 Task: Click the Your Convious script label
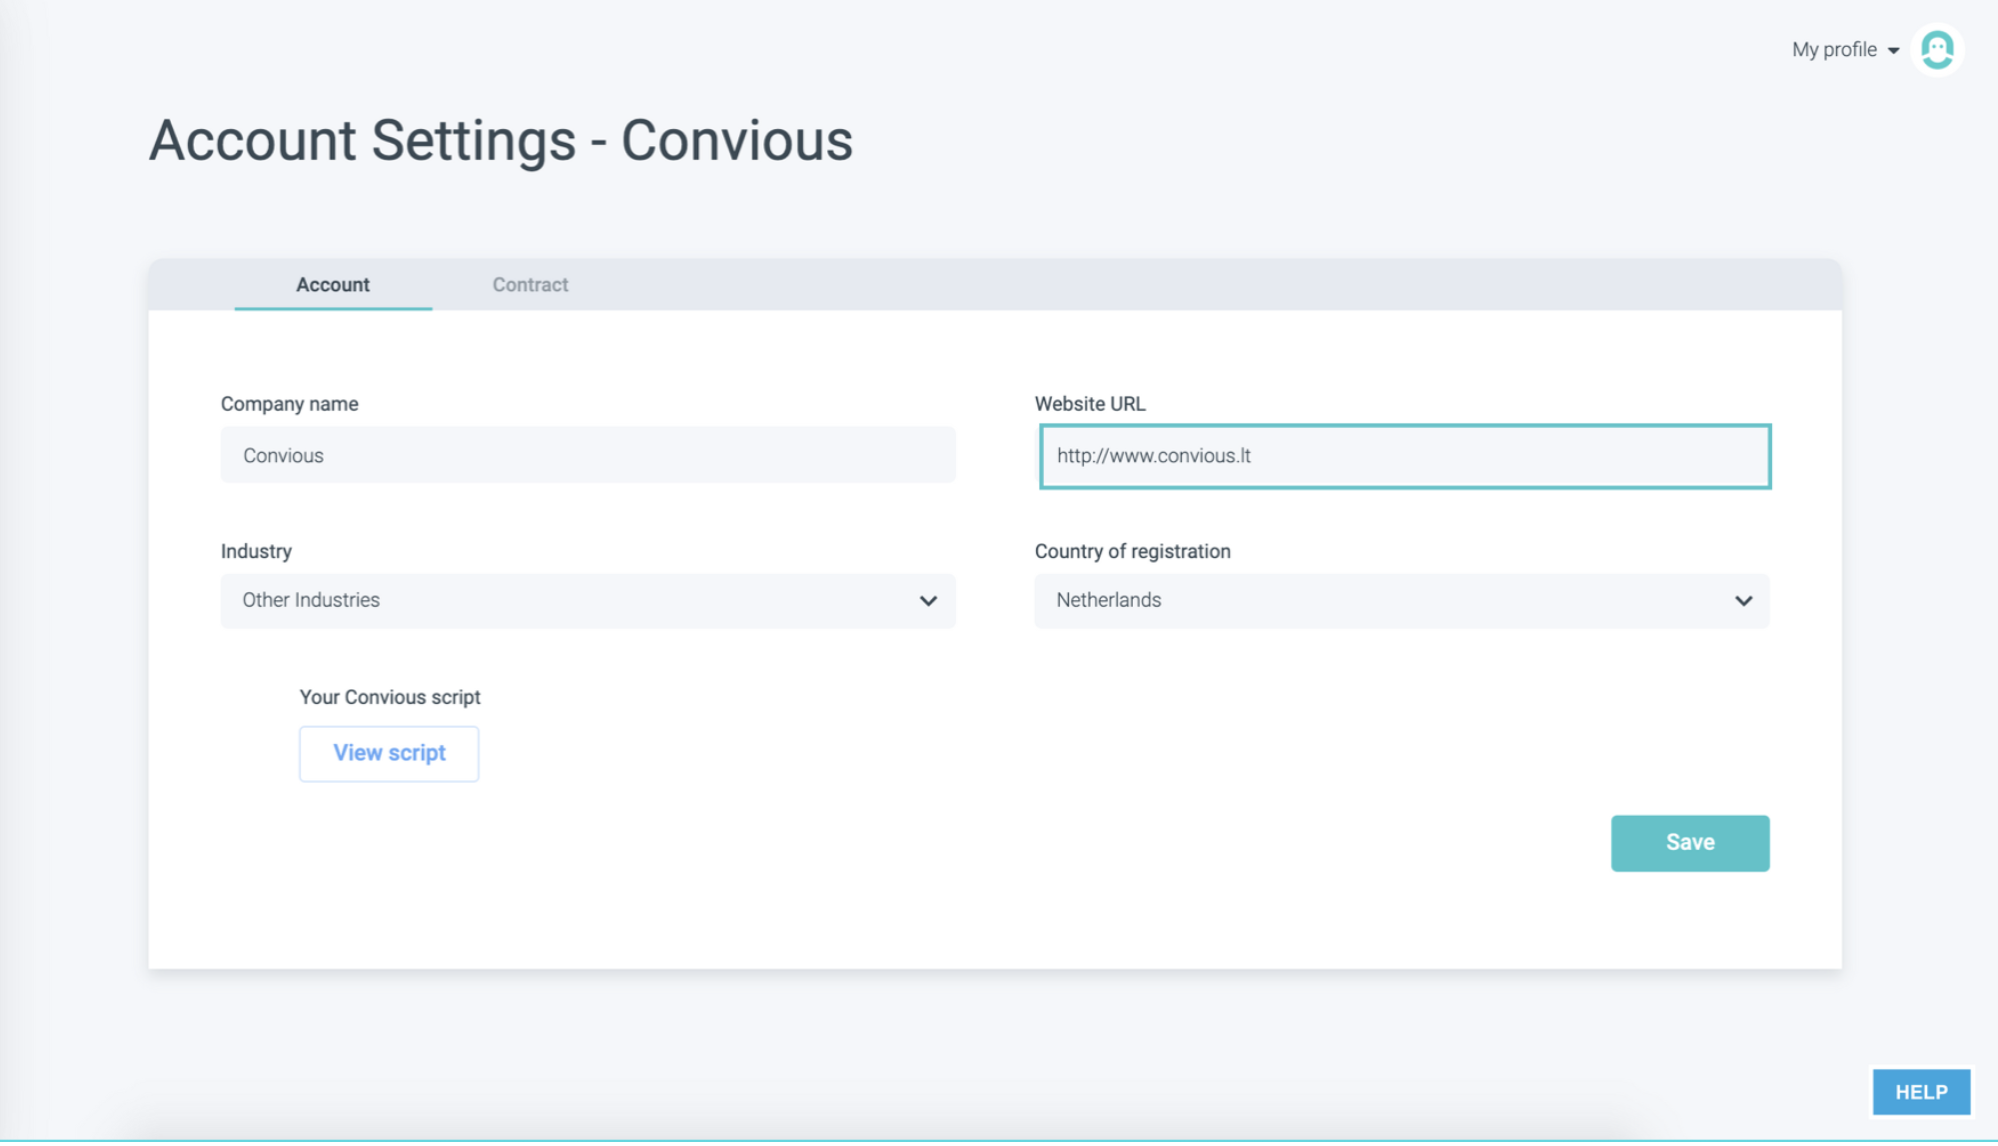(x=389, y=697)
